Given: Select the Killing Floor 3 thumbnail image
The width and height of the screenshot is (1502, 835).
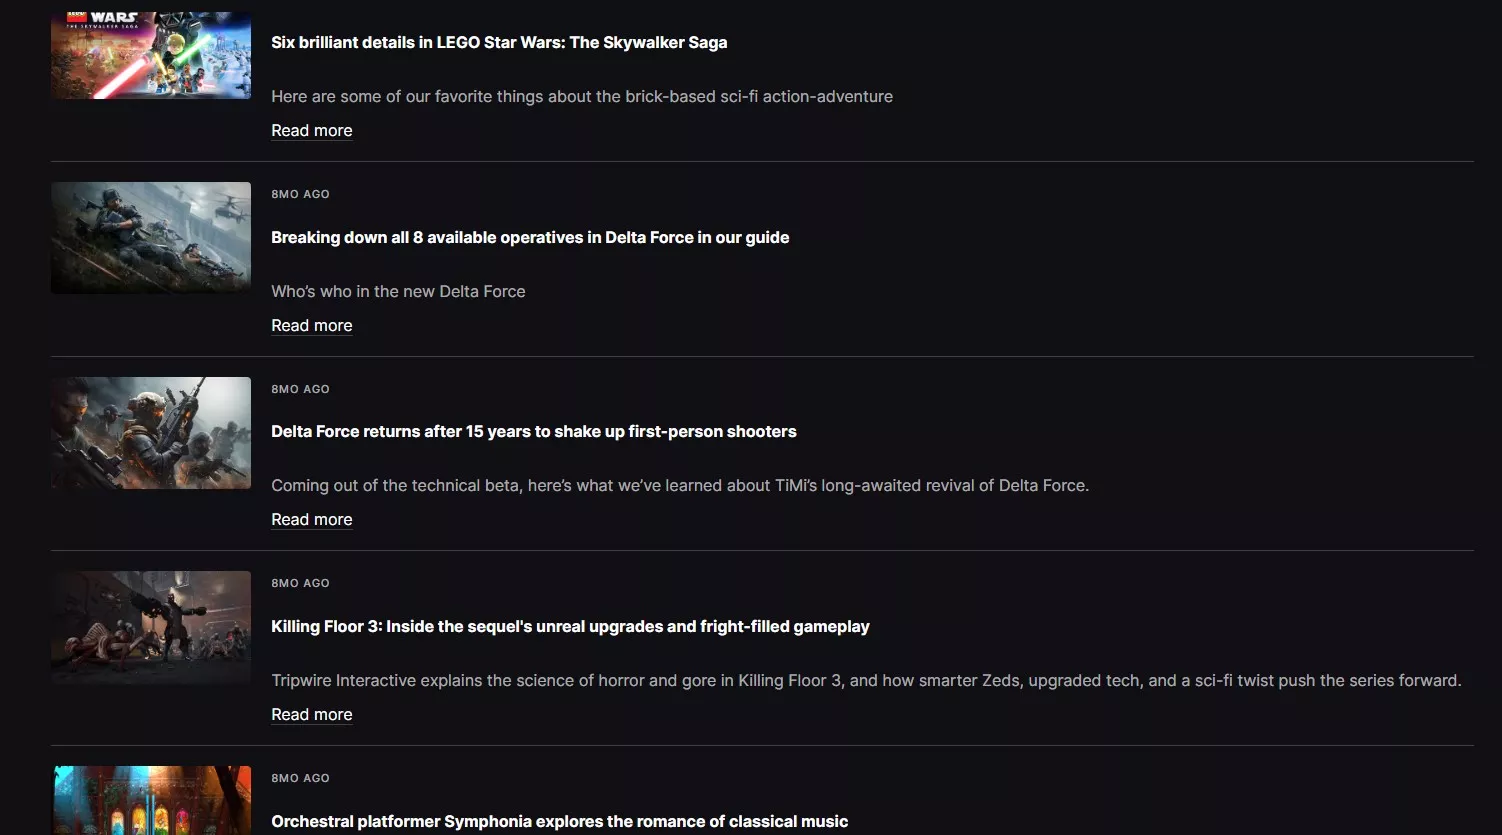Looking at the screenshot, I should (151, 627).
